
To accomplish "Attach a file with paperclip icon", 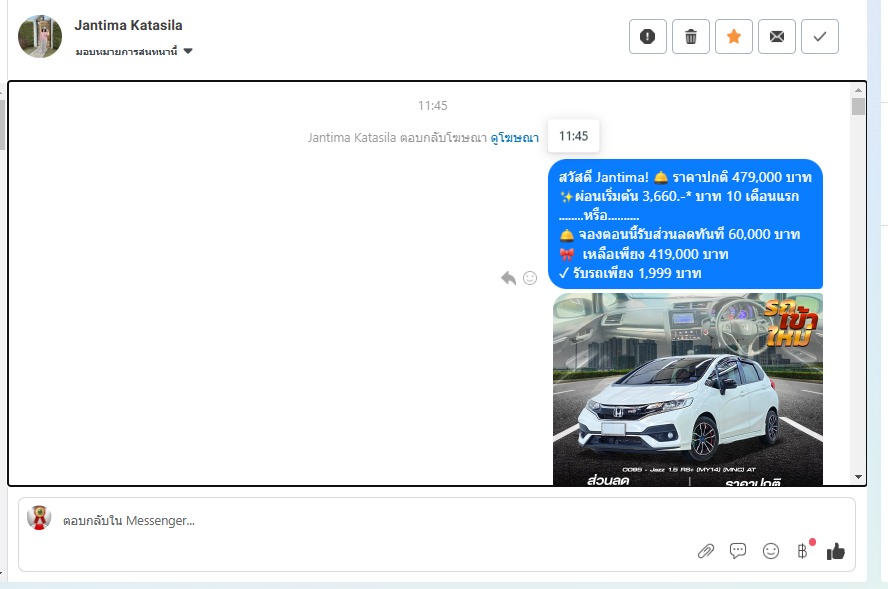I will pyautogui.click(x=706, y=551).
